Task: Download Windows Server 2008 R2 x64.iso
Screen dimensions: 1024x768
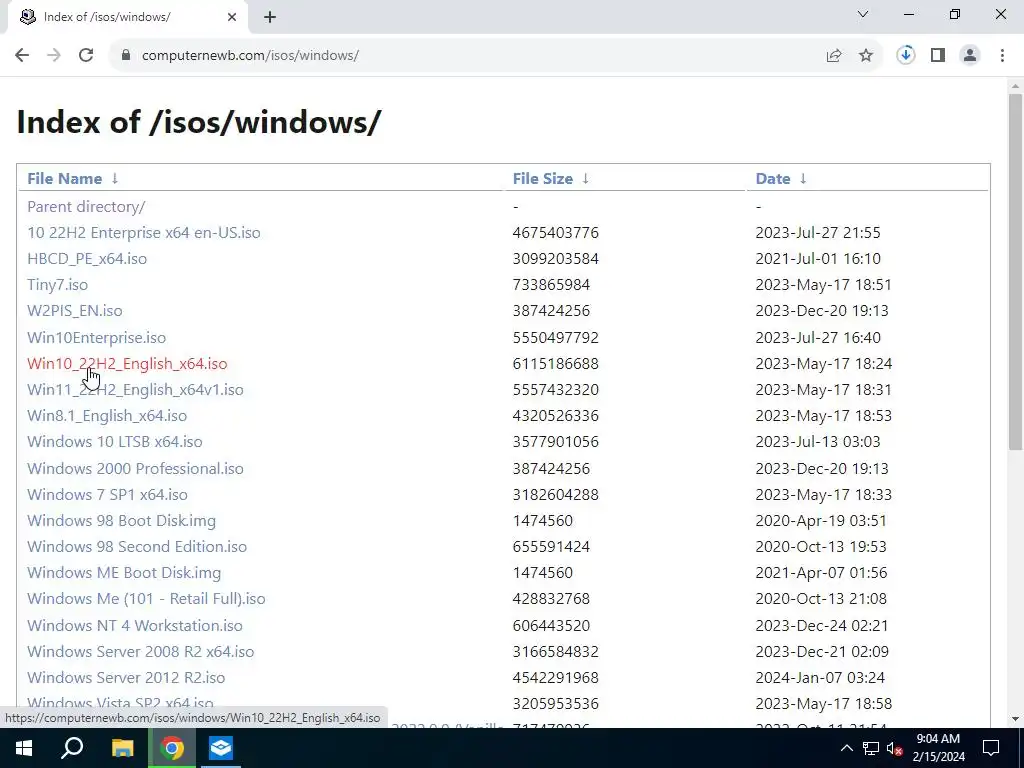Action: coord(140,652)
